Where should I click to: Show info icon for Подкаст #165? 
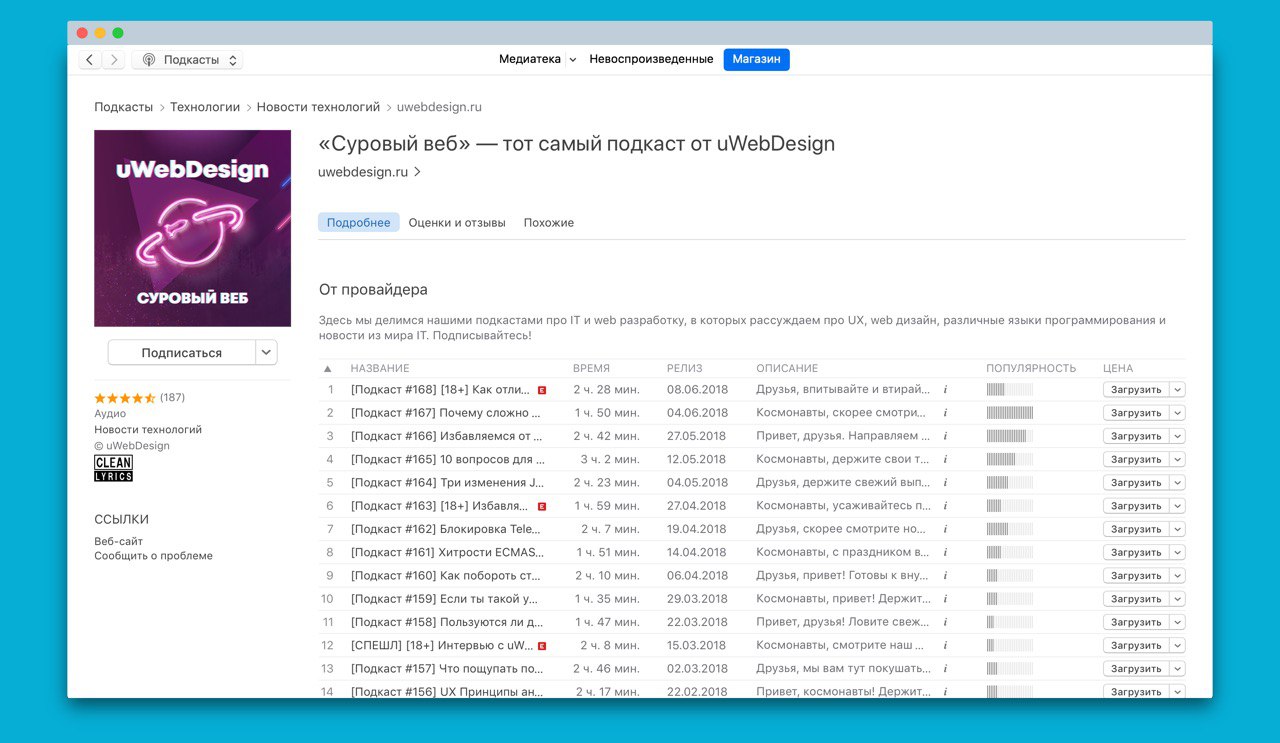[x=945, y=460]
